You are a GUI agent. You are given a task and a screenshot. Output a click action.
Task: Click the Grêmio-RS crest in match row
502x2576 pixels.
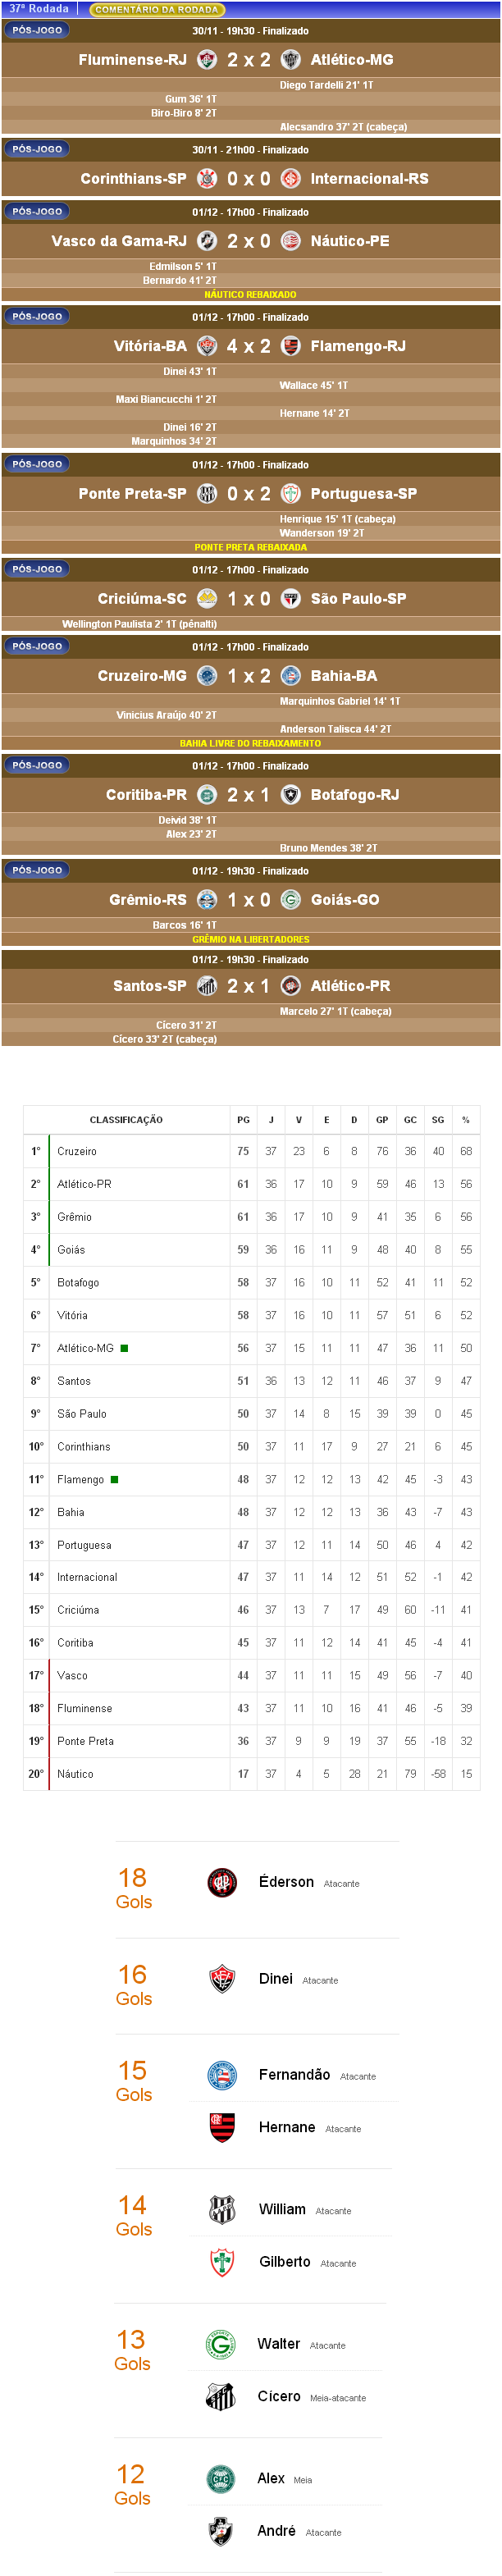pos(207,900)
